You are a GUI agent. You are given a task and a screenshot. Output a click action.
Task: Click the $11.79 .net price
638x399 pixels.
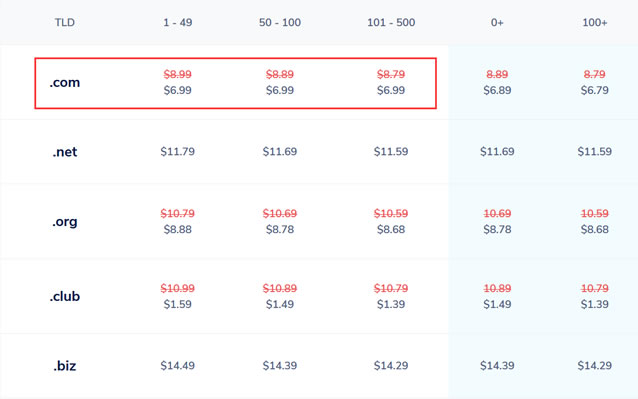pos(178,152)
